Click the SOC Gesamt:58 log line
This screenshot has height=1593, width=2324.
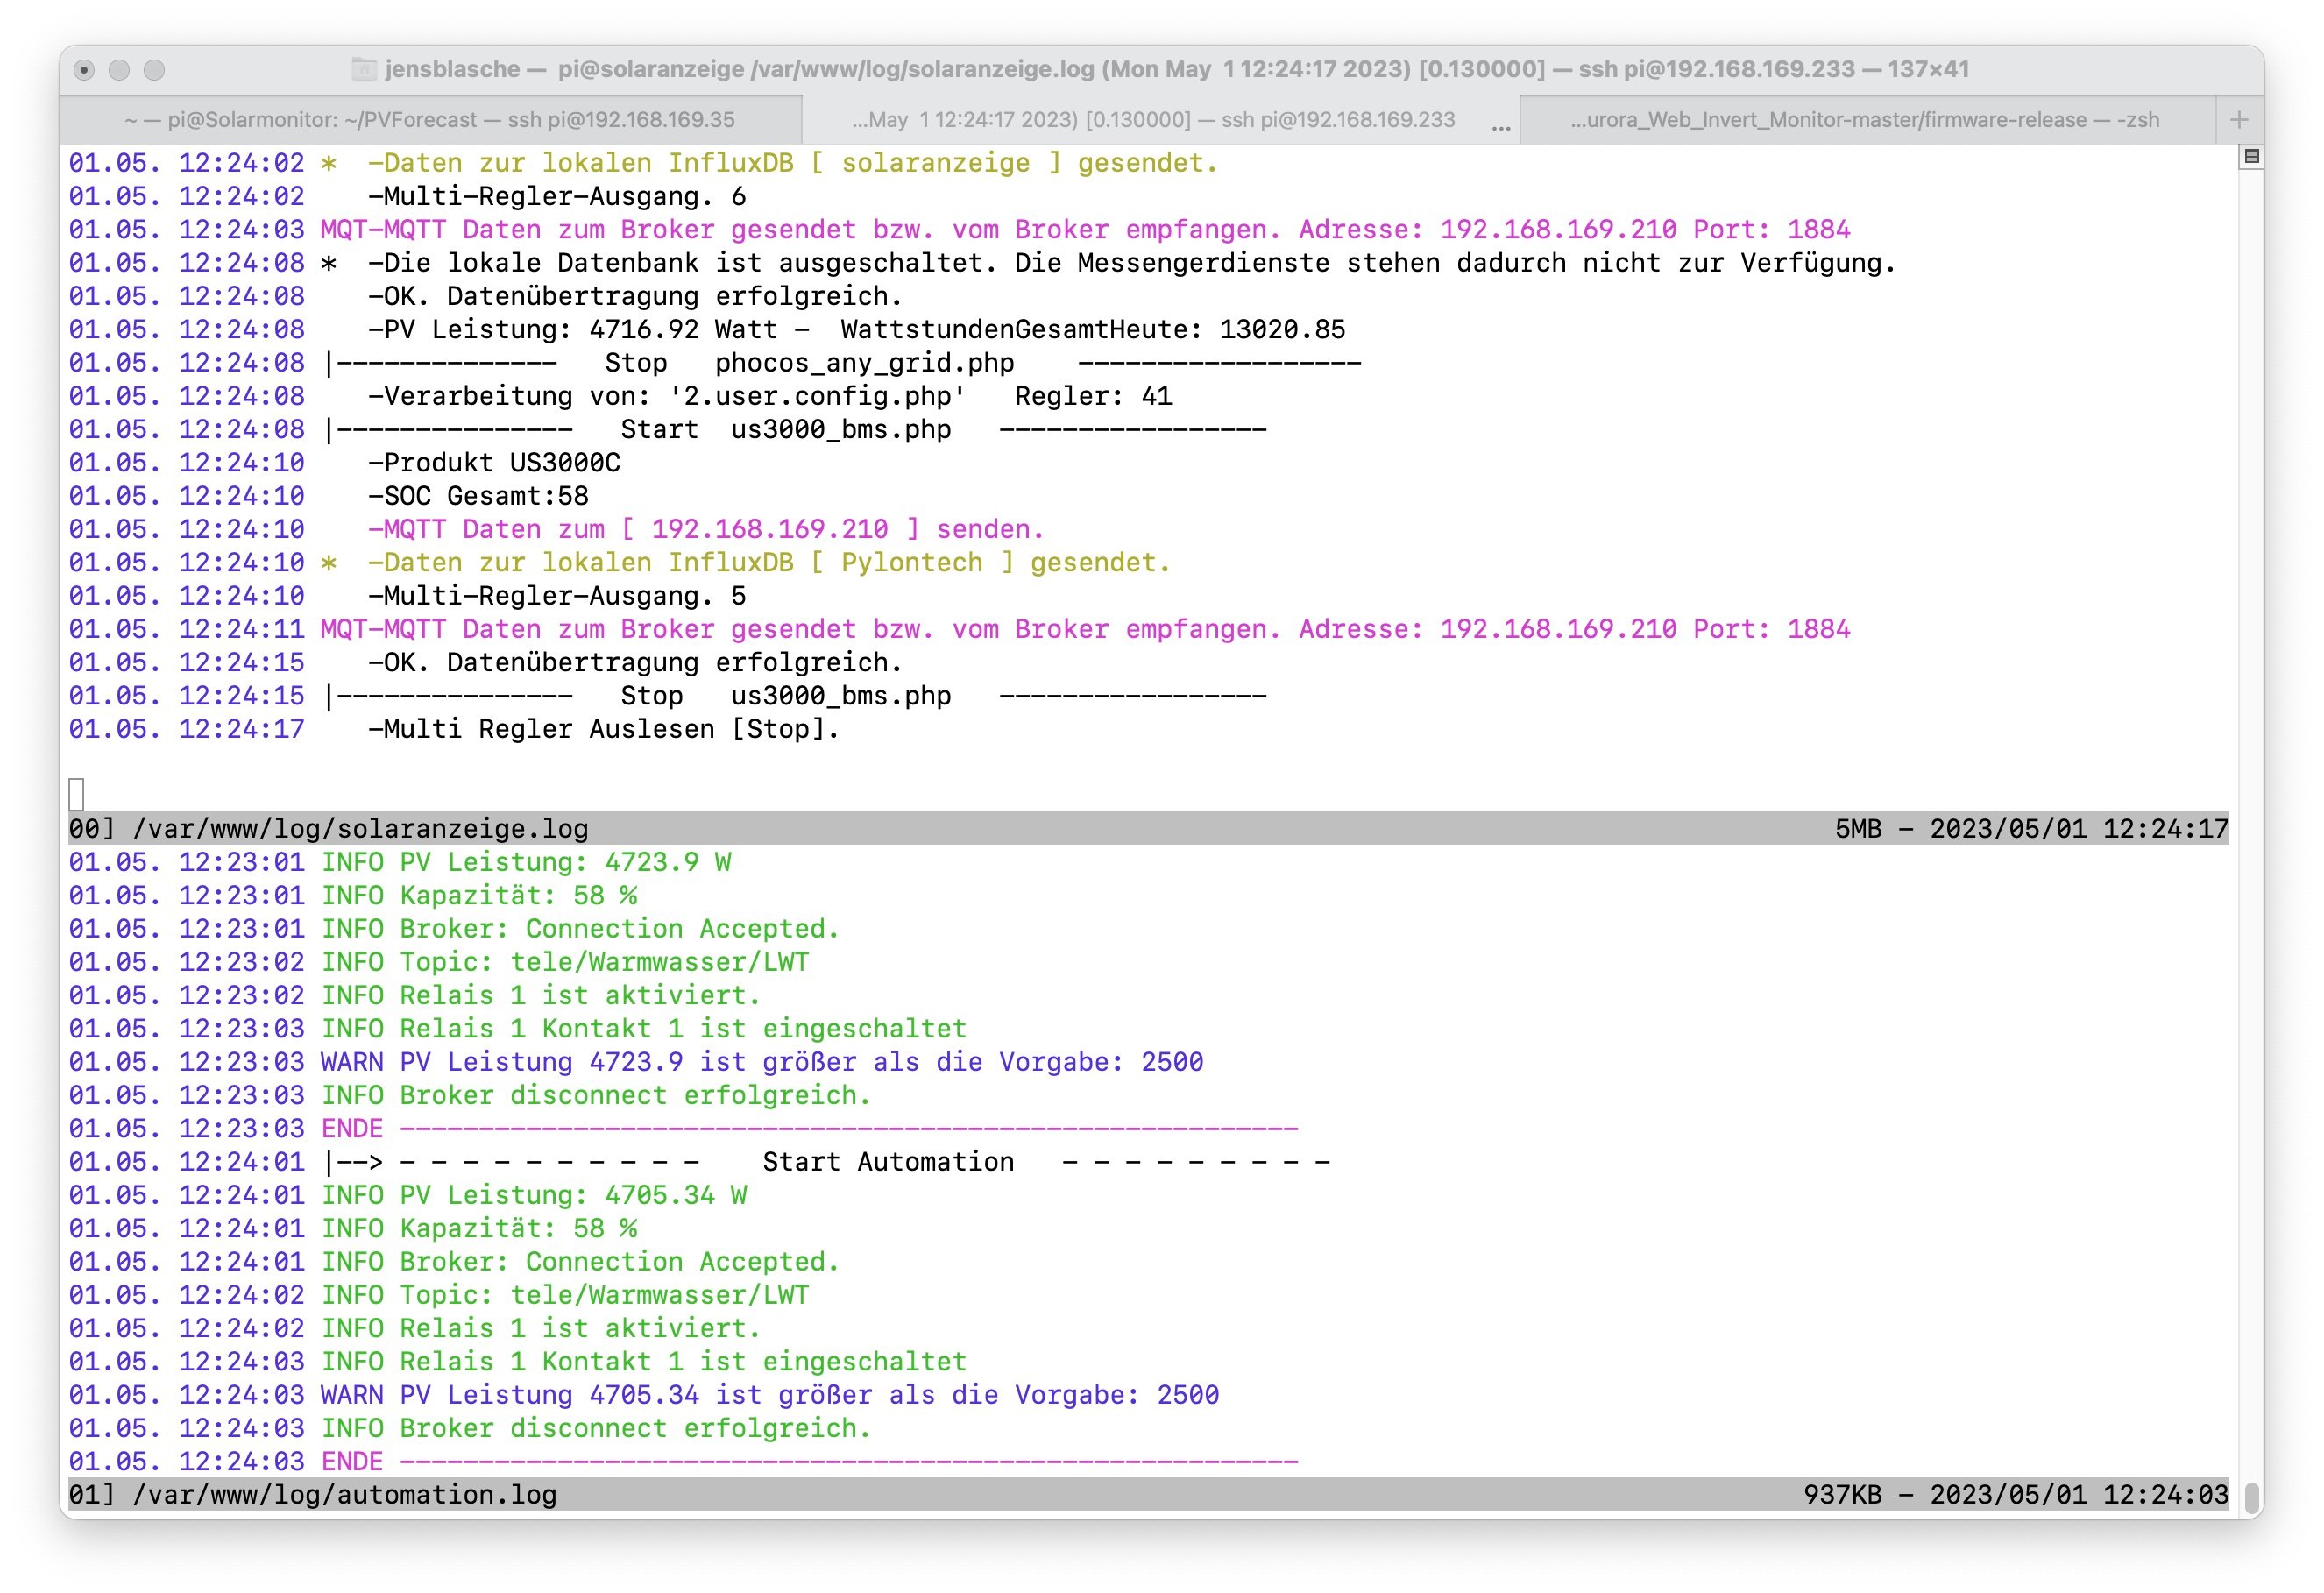[x=478, y=495]
